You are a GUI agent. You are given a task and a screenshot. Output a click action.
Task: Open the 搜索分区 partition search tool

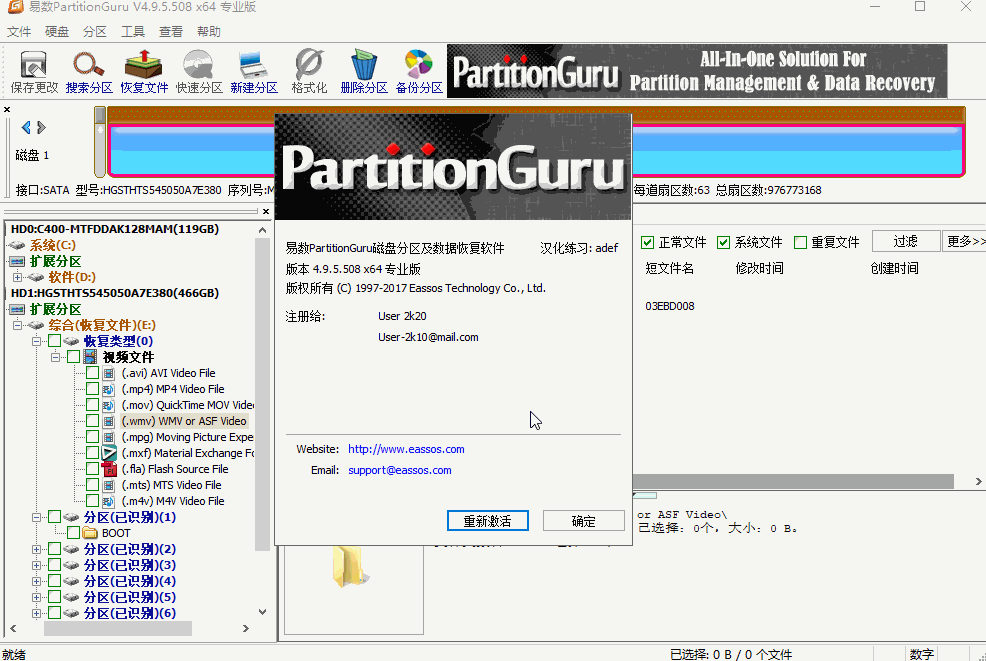[90, 68]
